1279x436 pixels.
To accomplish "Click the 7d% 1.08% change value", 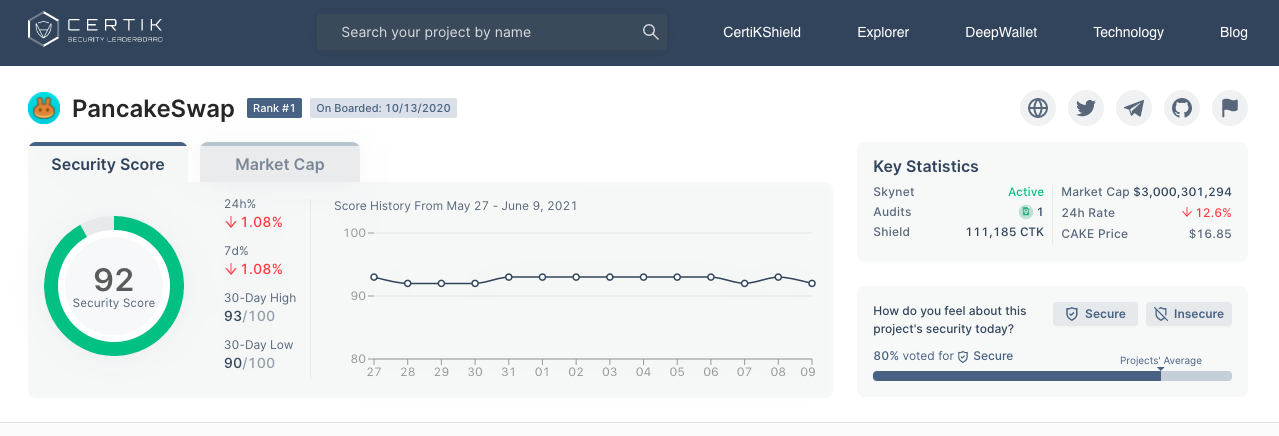I will [x=253, y=269].
